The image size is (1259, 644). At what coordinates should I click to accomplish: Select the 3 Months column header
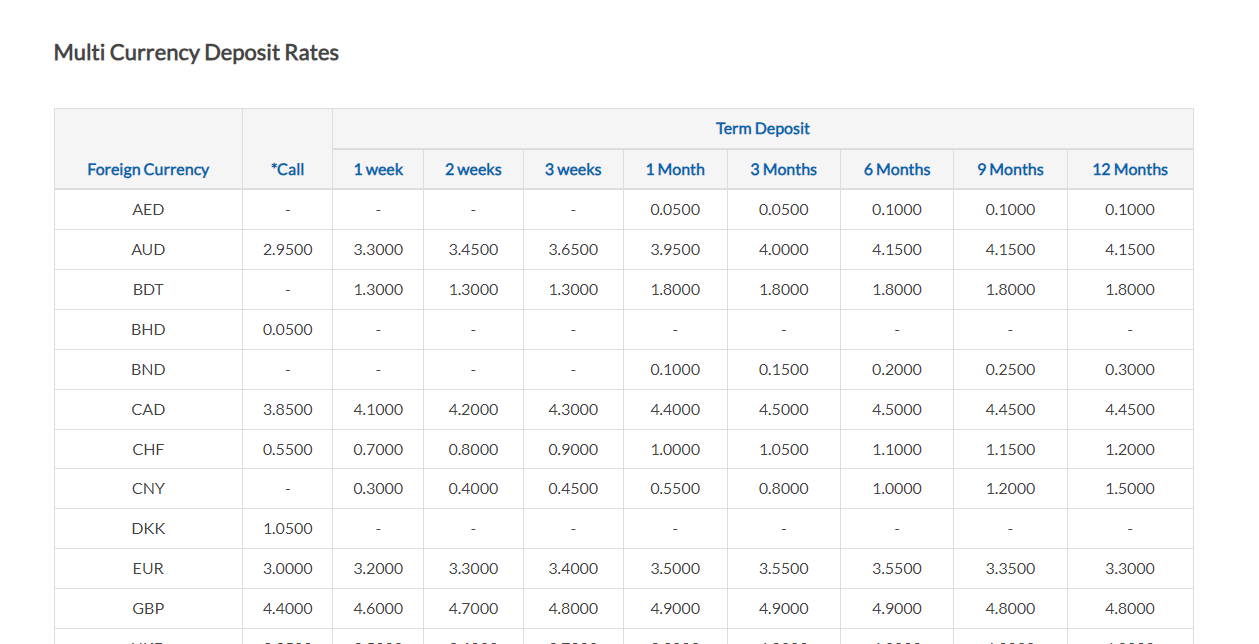[x=783, y=169]
